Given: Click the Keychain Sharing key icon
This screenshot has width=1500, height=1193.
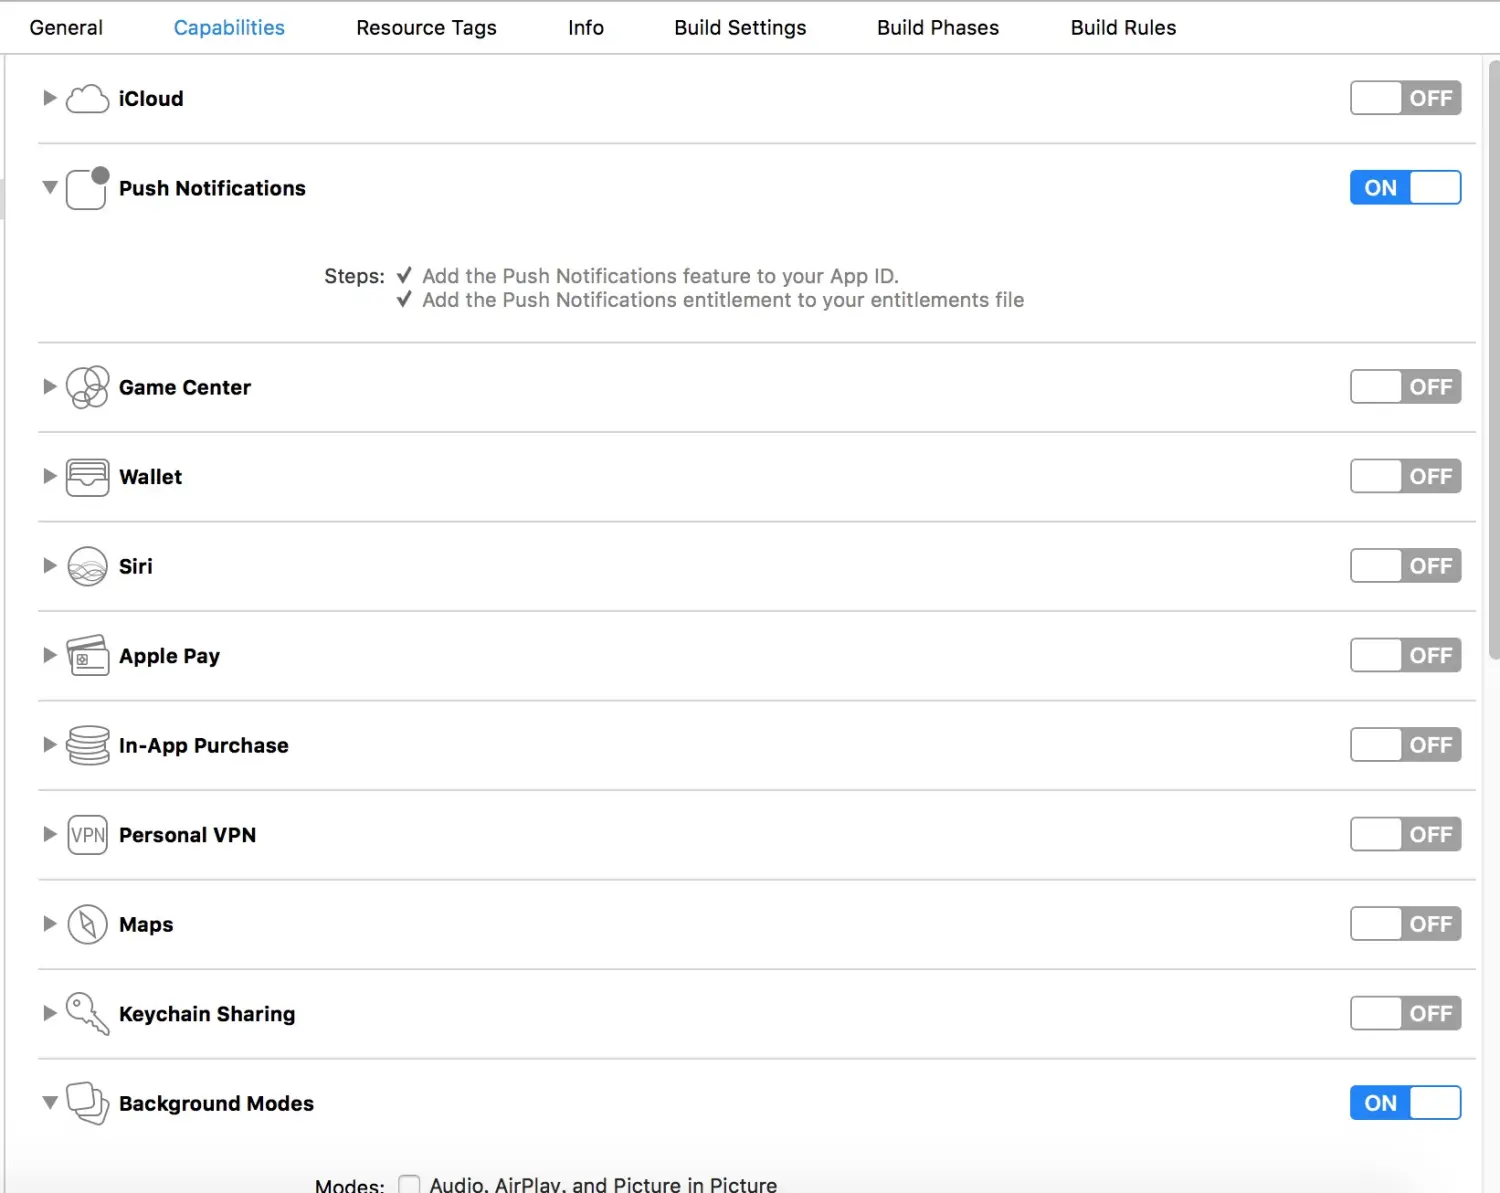Looking at the screenshot, I should point(87,1014).
